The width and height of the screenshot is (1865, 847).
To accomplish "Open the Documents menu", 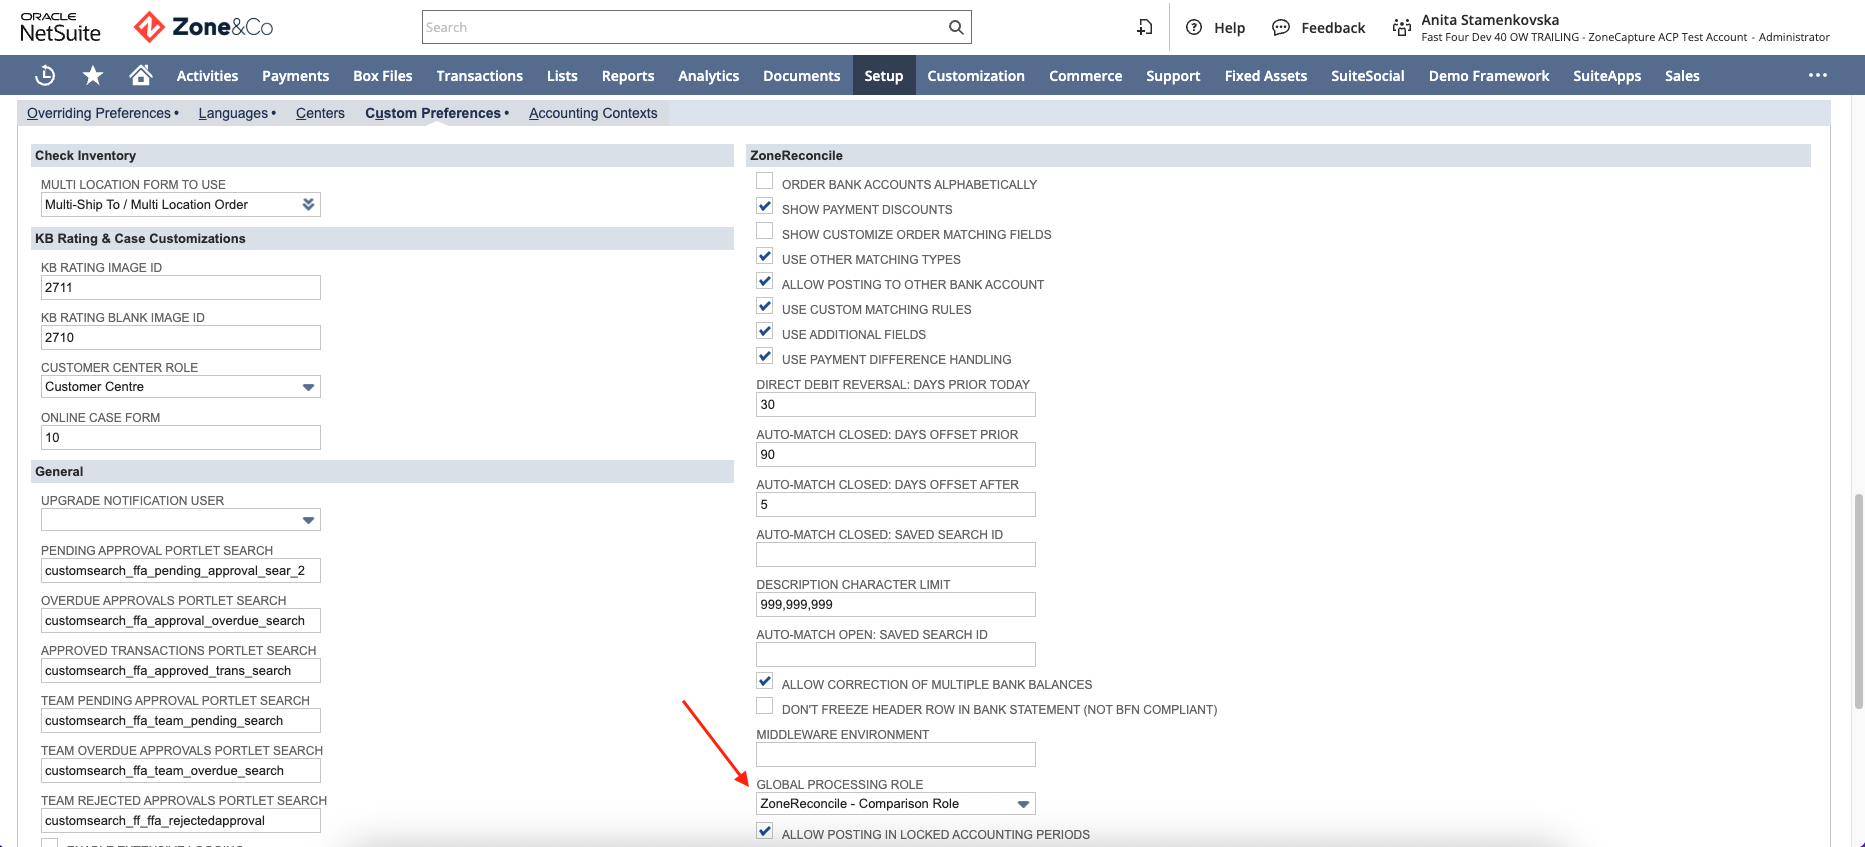I will [x=801, y=76].
